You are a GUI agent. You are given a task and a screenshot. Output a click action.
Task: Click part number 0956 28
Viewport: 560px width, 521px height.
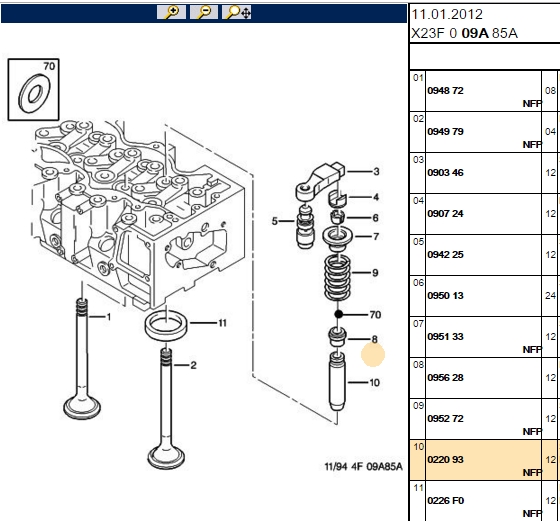click(445, 378)
